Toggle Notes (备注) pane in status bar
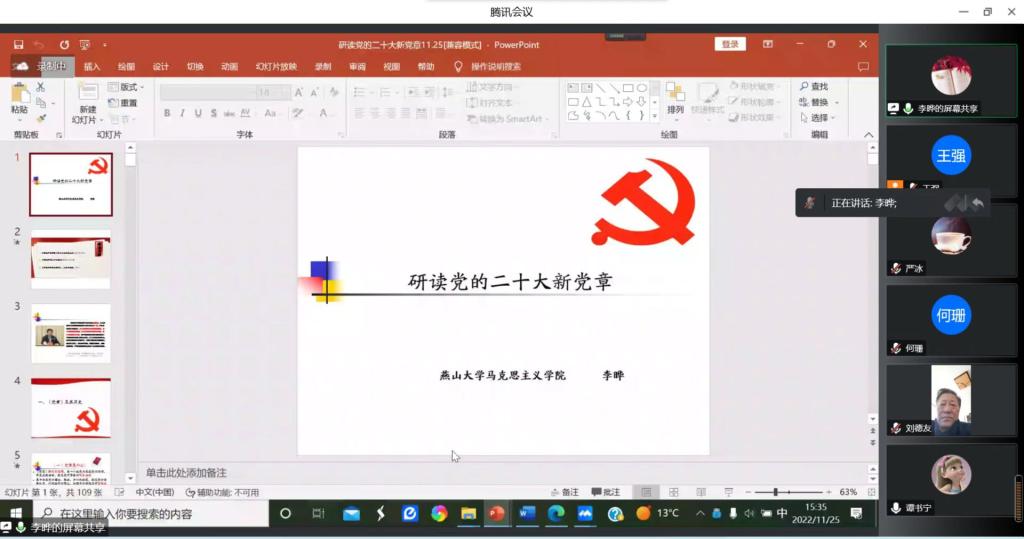The width and height of the screenshot is (1024, 539). tap(564, 492)
